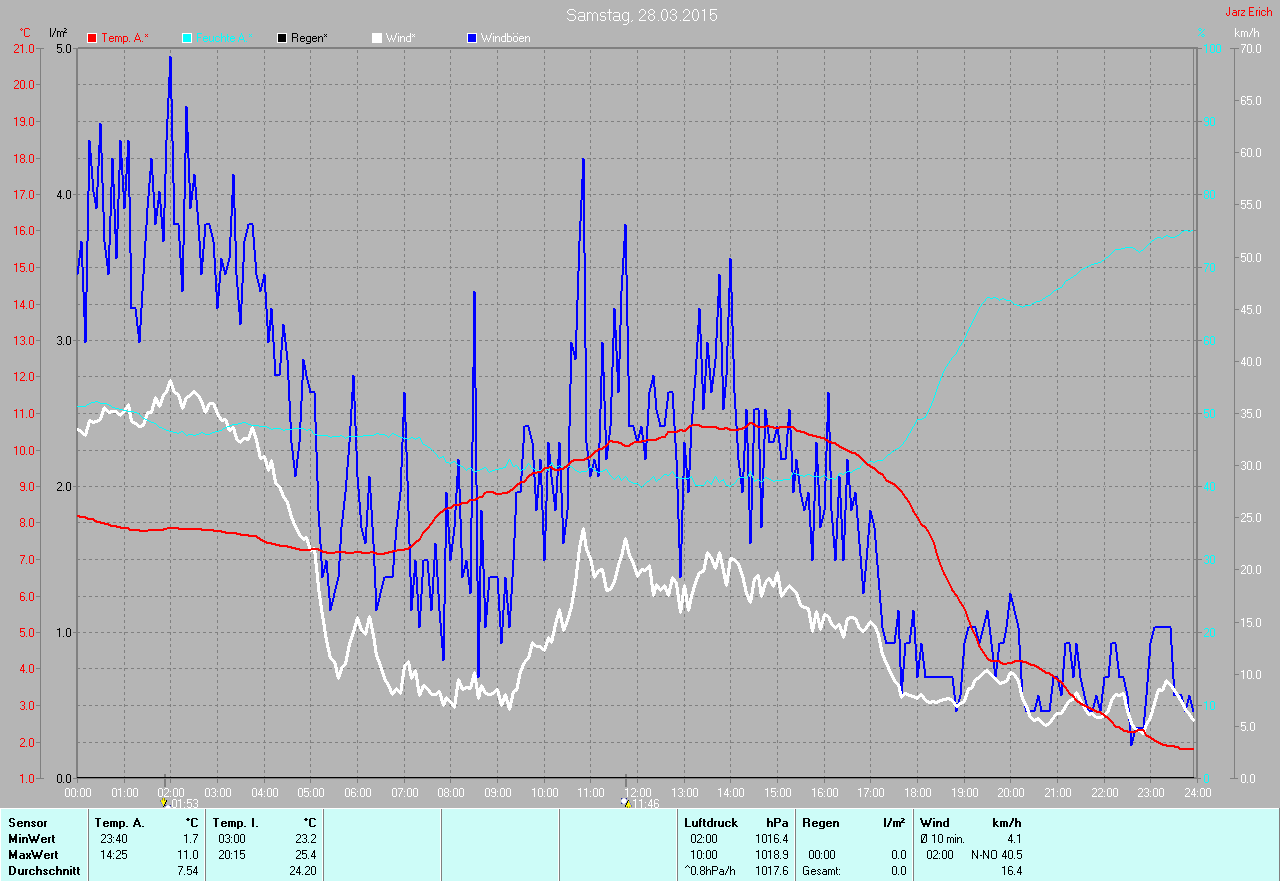Click the MaxWert row label
The image size is (1280, 881).
click(33, 854)
